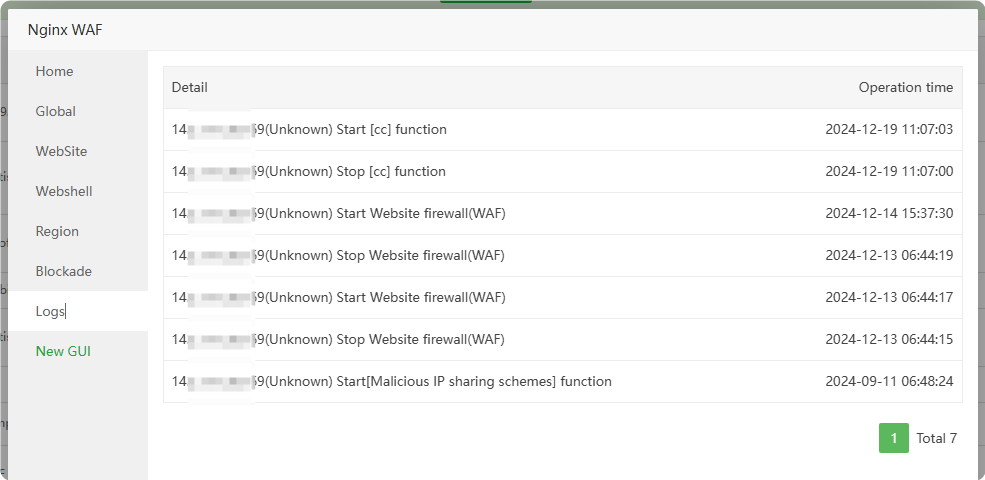
Task: Click the 2024-12-14 15:37:30 timestamp
Action: point(888,214)
